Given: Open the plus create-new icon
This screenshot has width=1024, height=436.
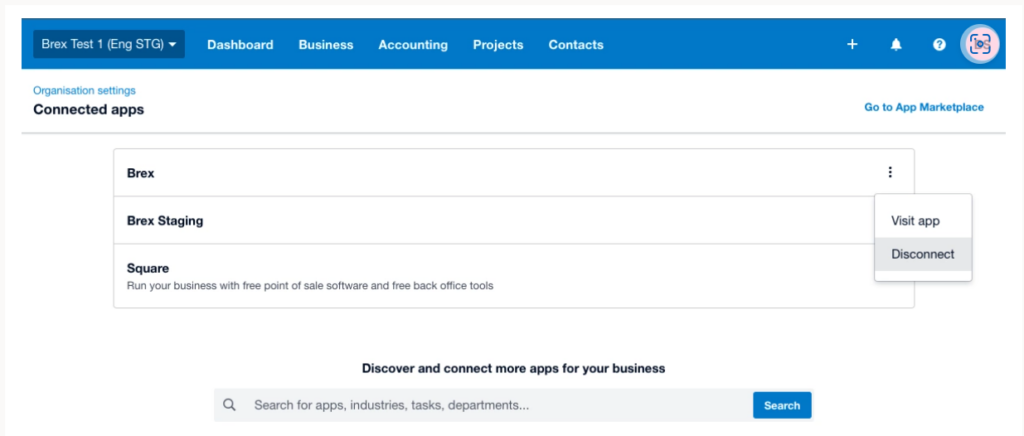Looking at the screenshot, I should click(852, 44).
